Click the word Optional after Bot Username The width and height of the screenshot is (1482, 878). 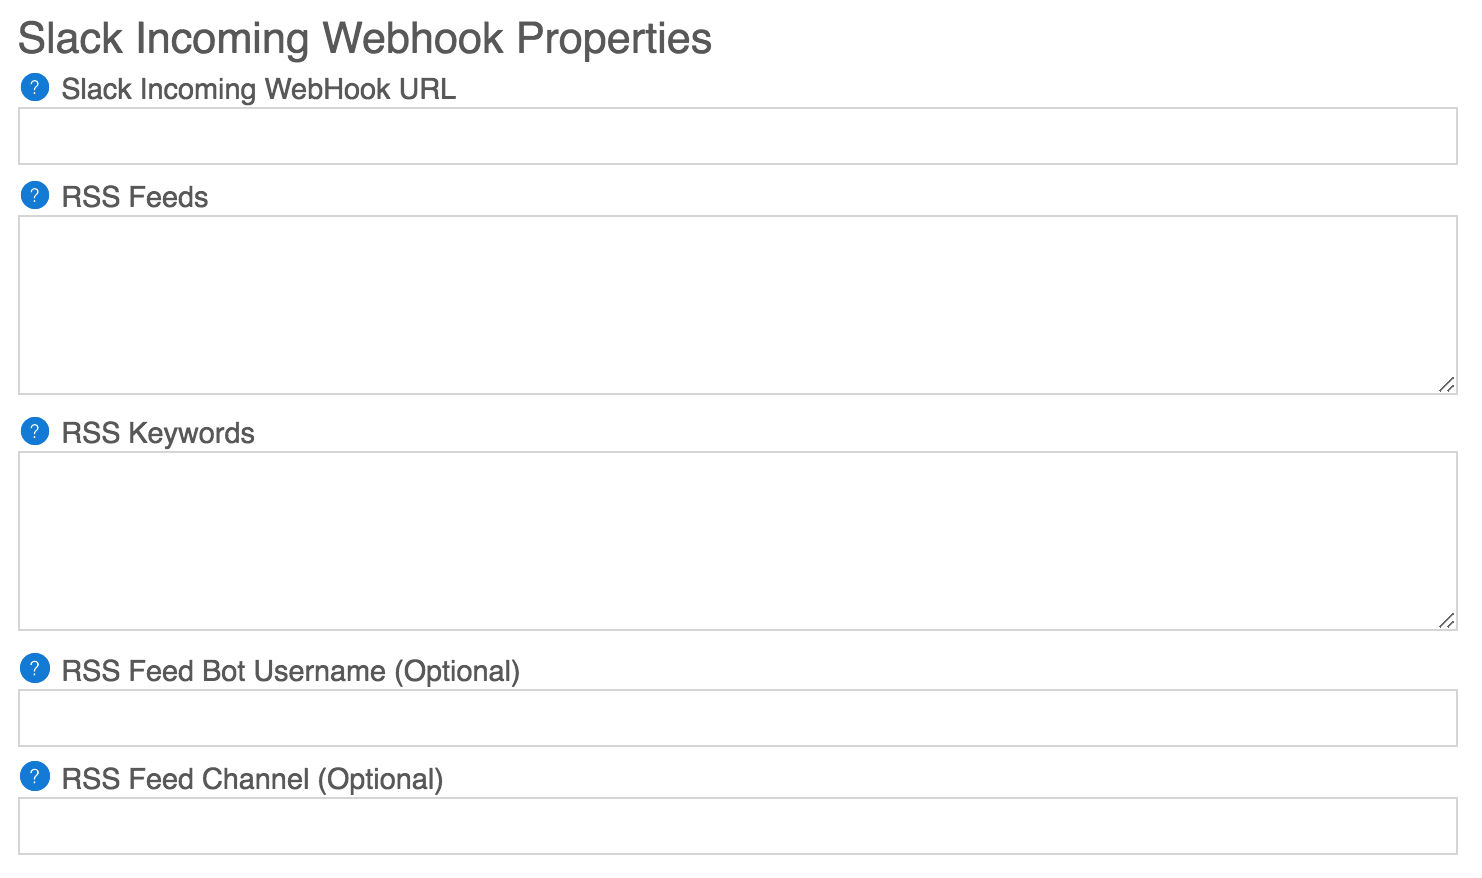[457, 671]
